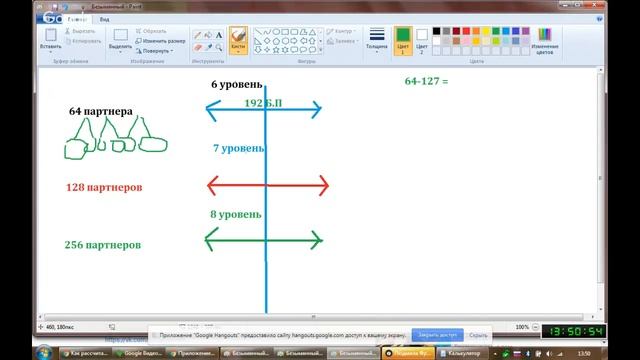640x360 pixels.
Task: Pick the green palette swatch
Action: 496,31
